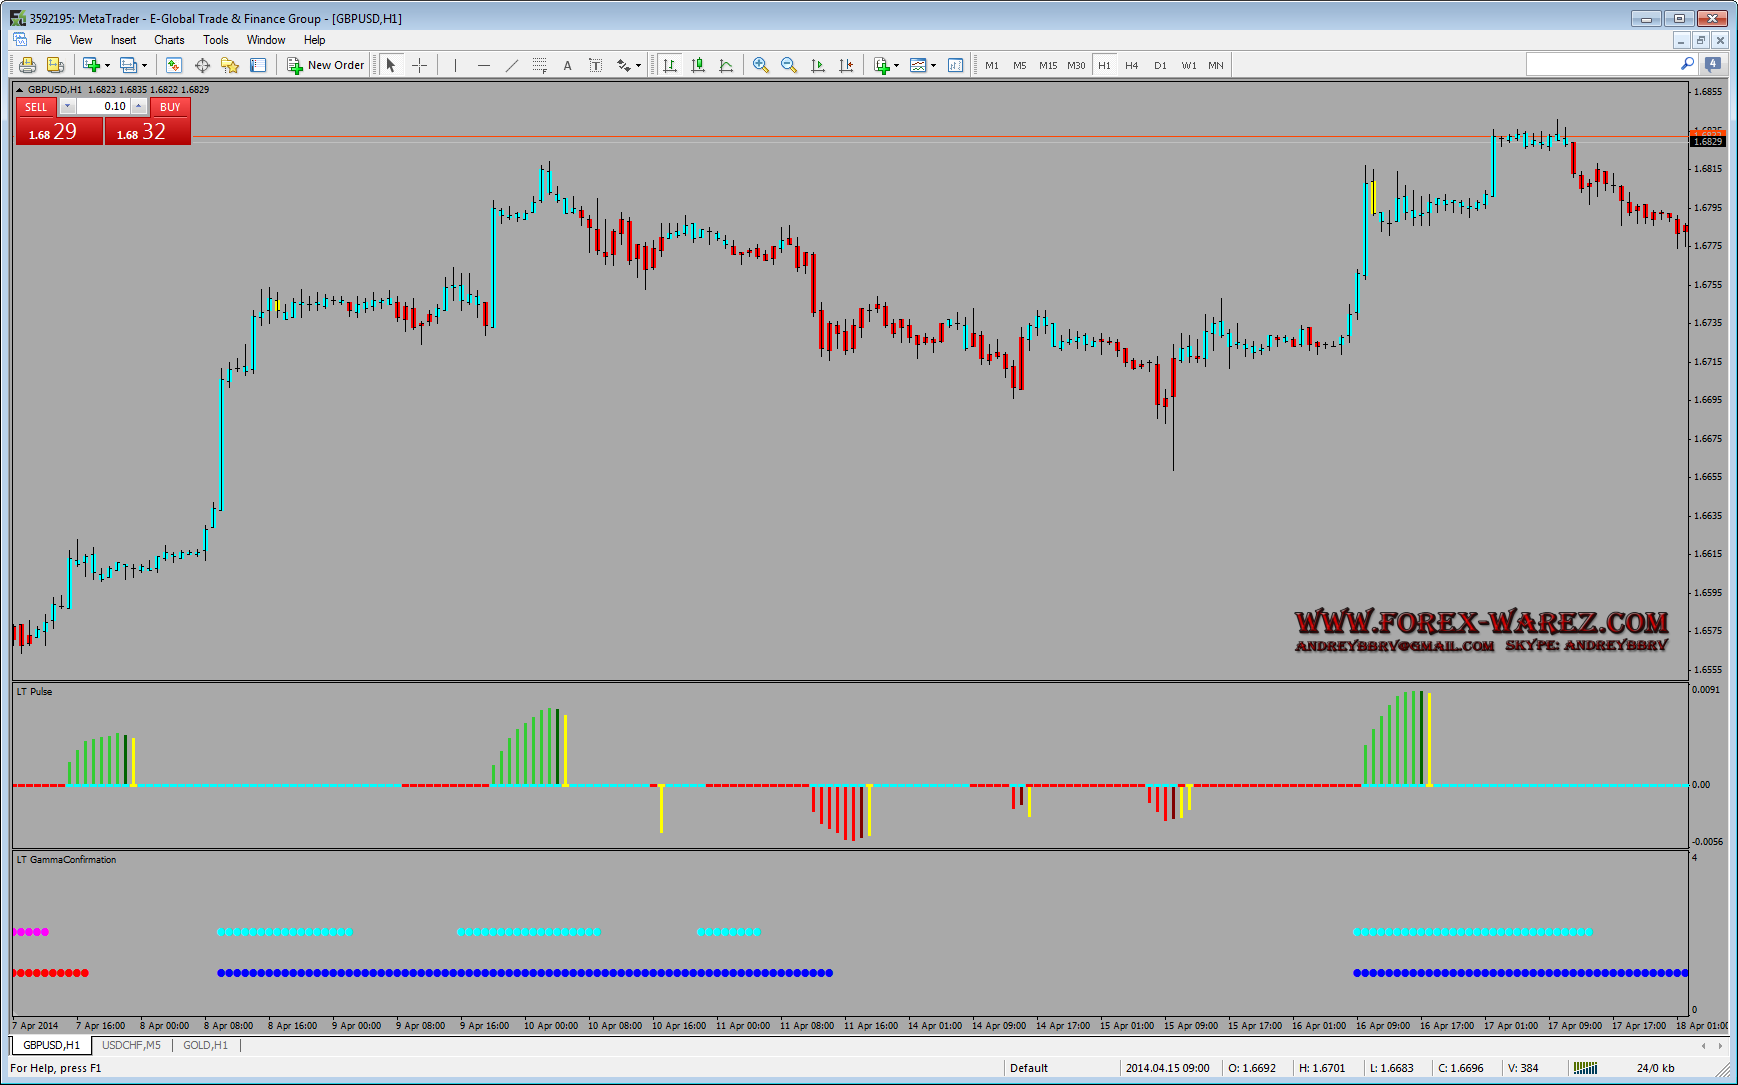Click the Zoom Out magnifier icon
Screen dimensions: 1738x1085
[x=789, y=65]
